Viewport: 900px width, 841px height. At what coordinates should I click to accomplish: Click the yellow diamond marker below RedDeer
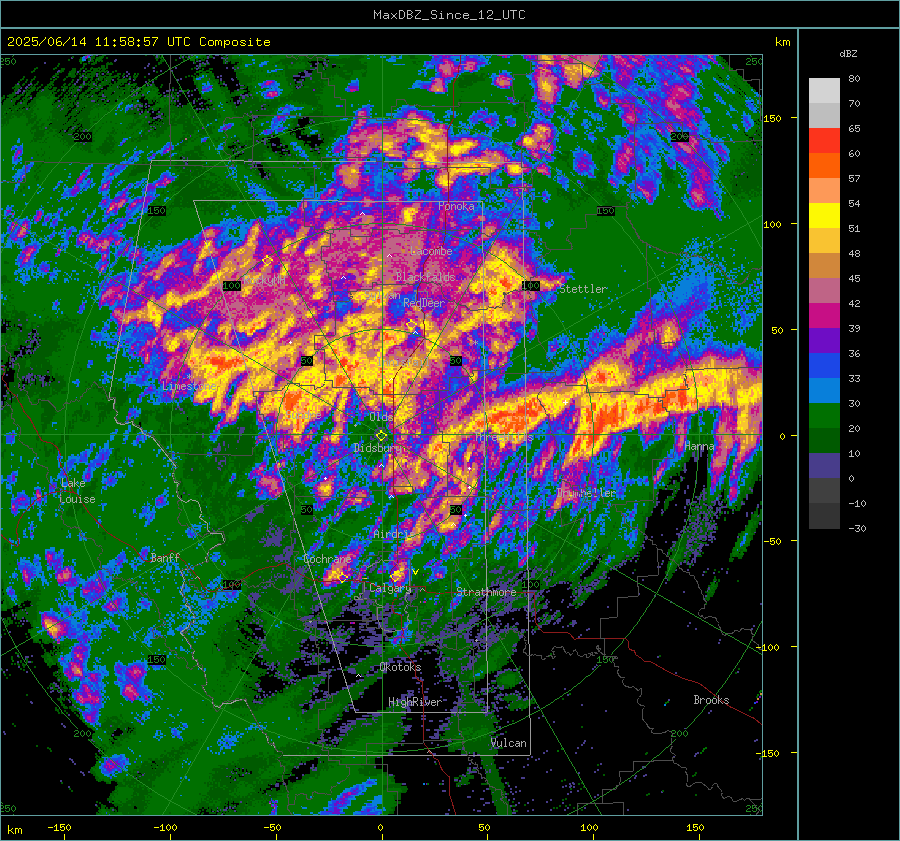point(412,325)
